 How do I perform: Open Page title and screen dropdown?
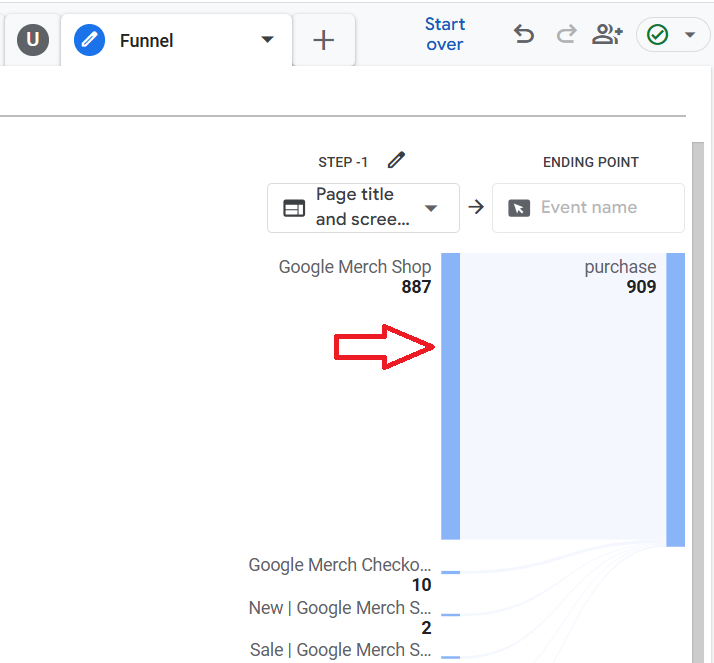point(363,208)
